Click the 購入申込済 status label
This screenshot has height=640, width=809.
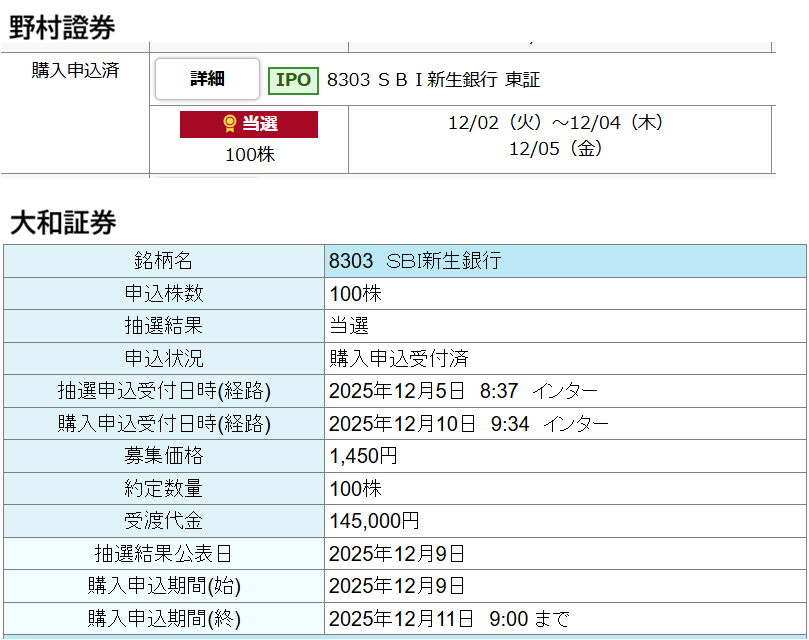point(75,70)
